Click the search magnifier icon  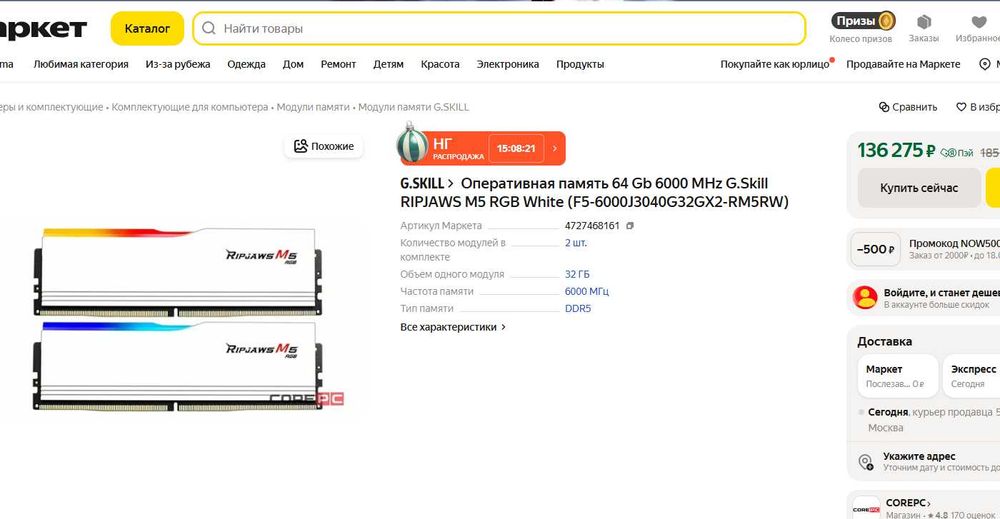point(209,29)
